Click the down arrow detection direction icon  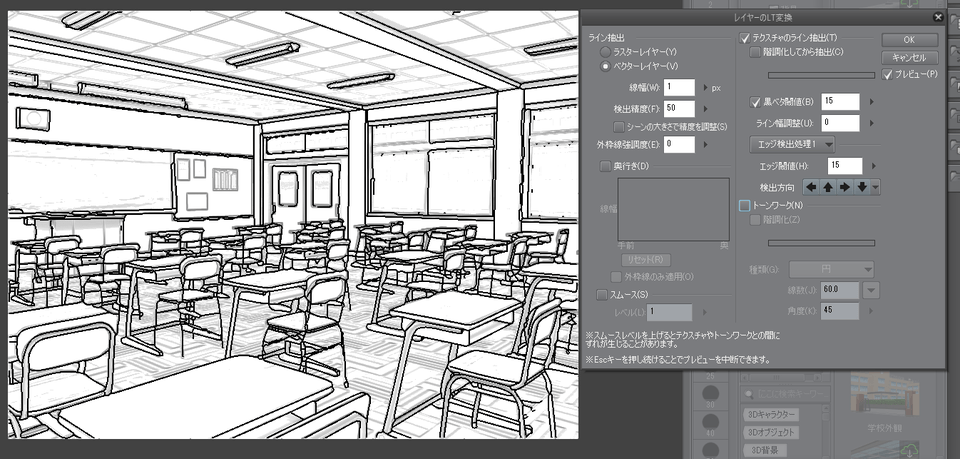click(861, 186)
